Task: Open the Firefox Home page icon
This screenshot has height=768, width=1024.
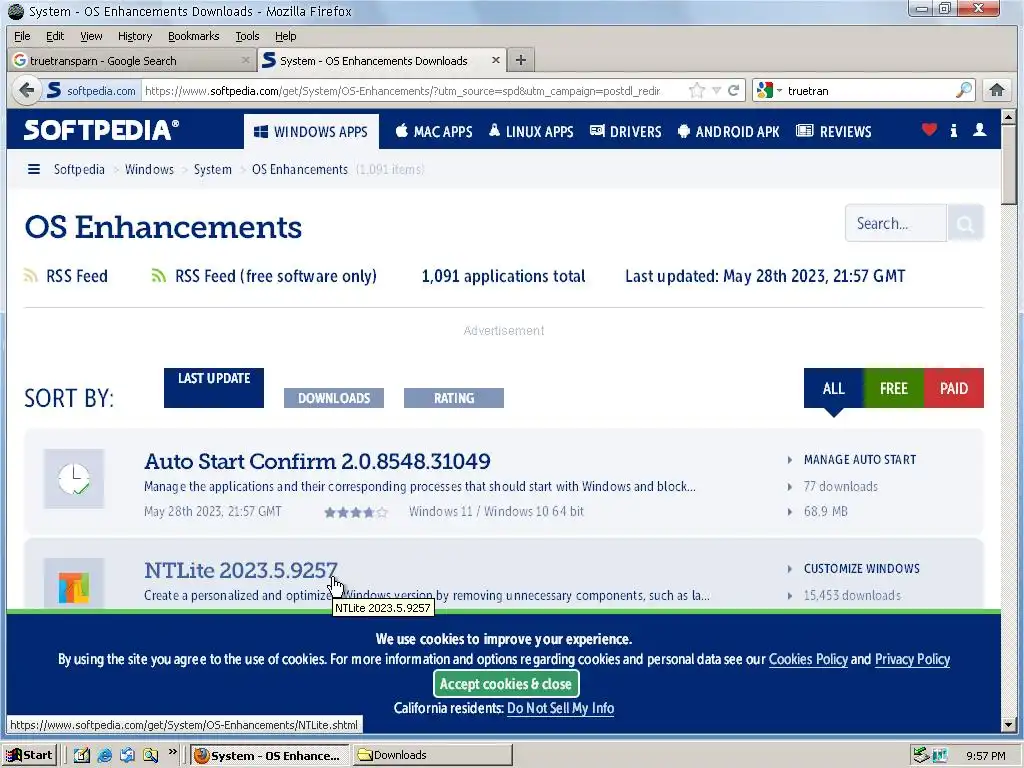Action: click(x=996, y=90)
